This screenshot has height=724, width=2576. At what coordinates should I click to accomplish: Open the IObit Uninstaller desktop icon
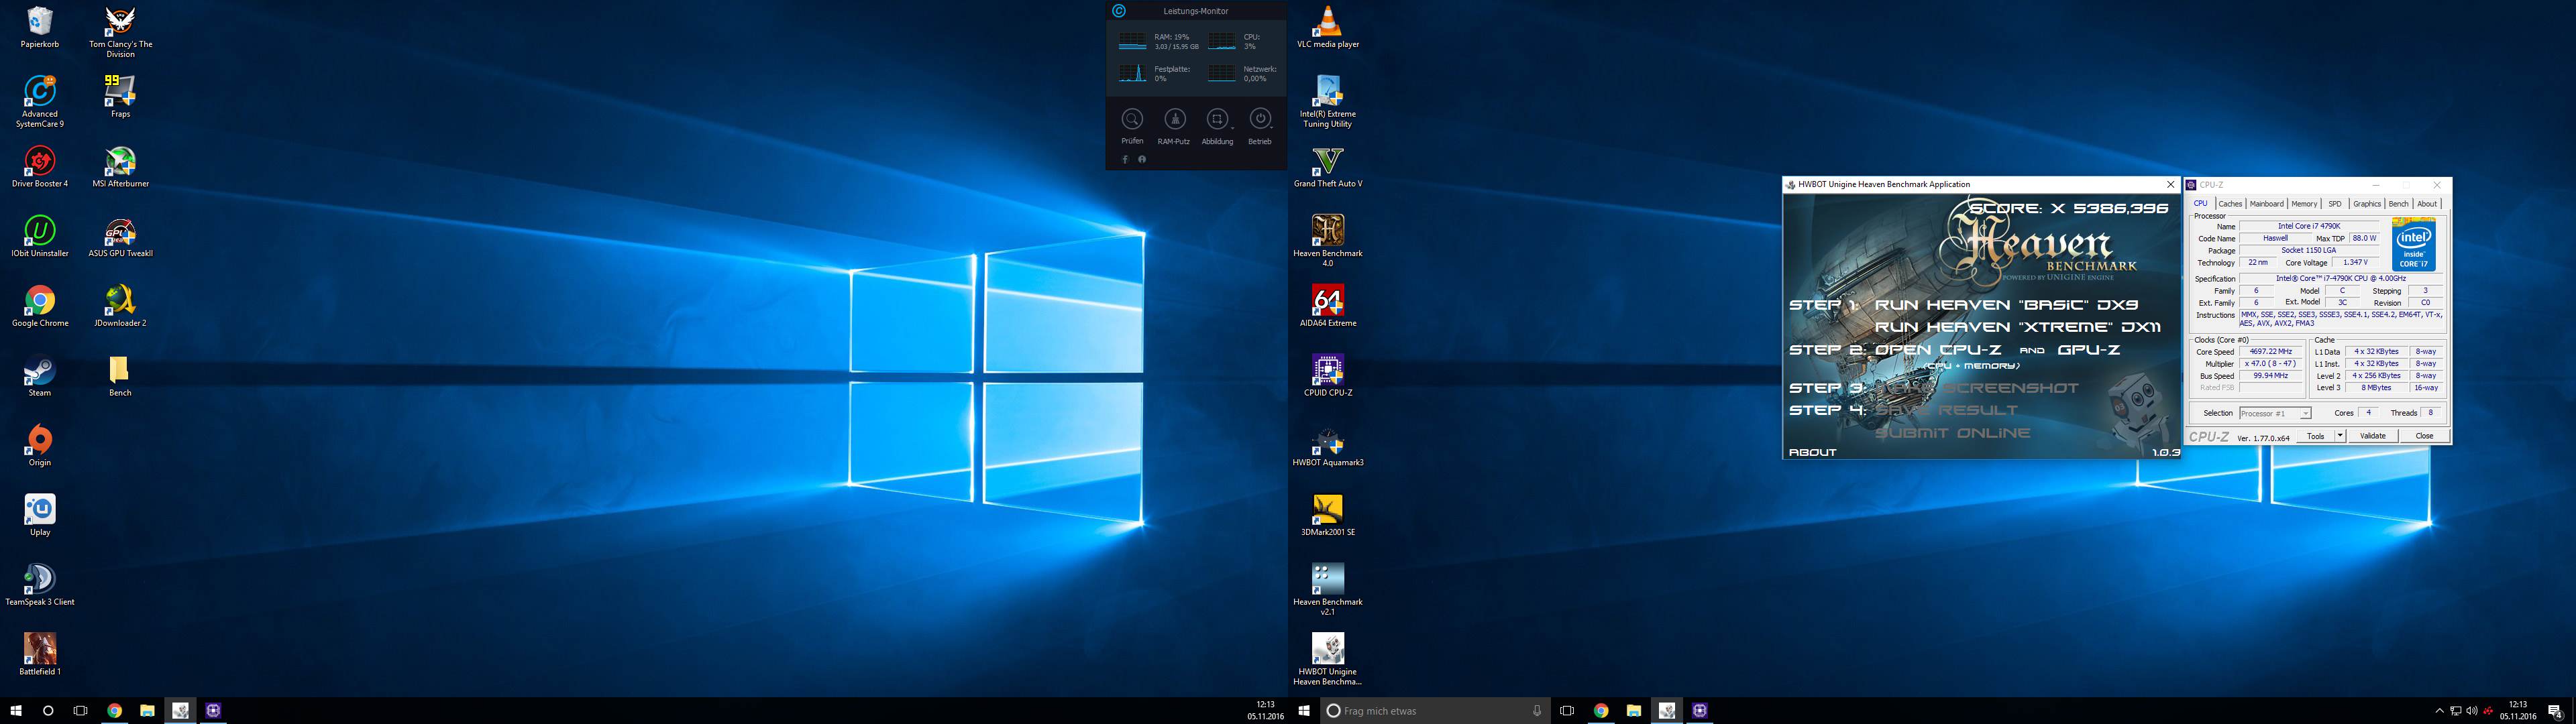(40, 236)
